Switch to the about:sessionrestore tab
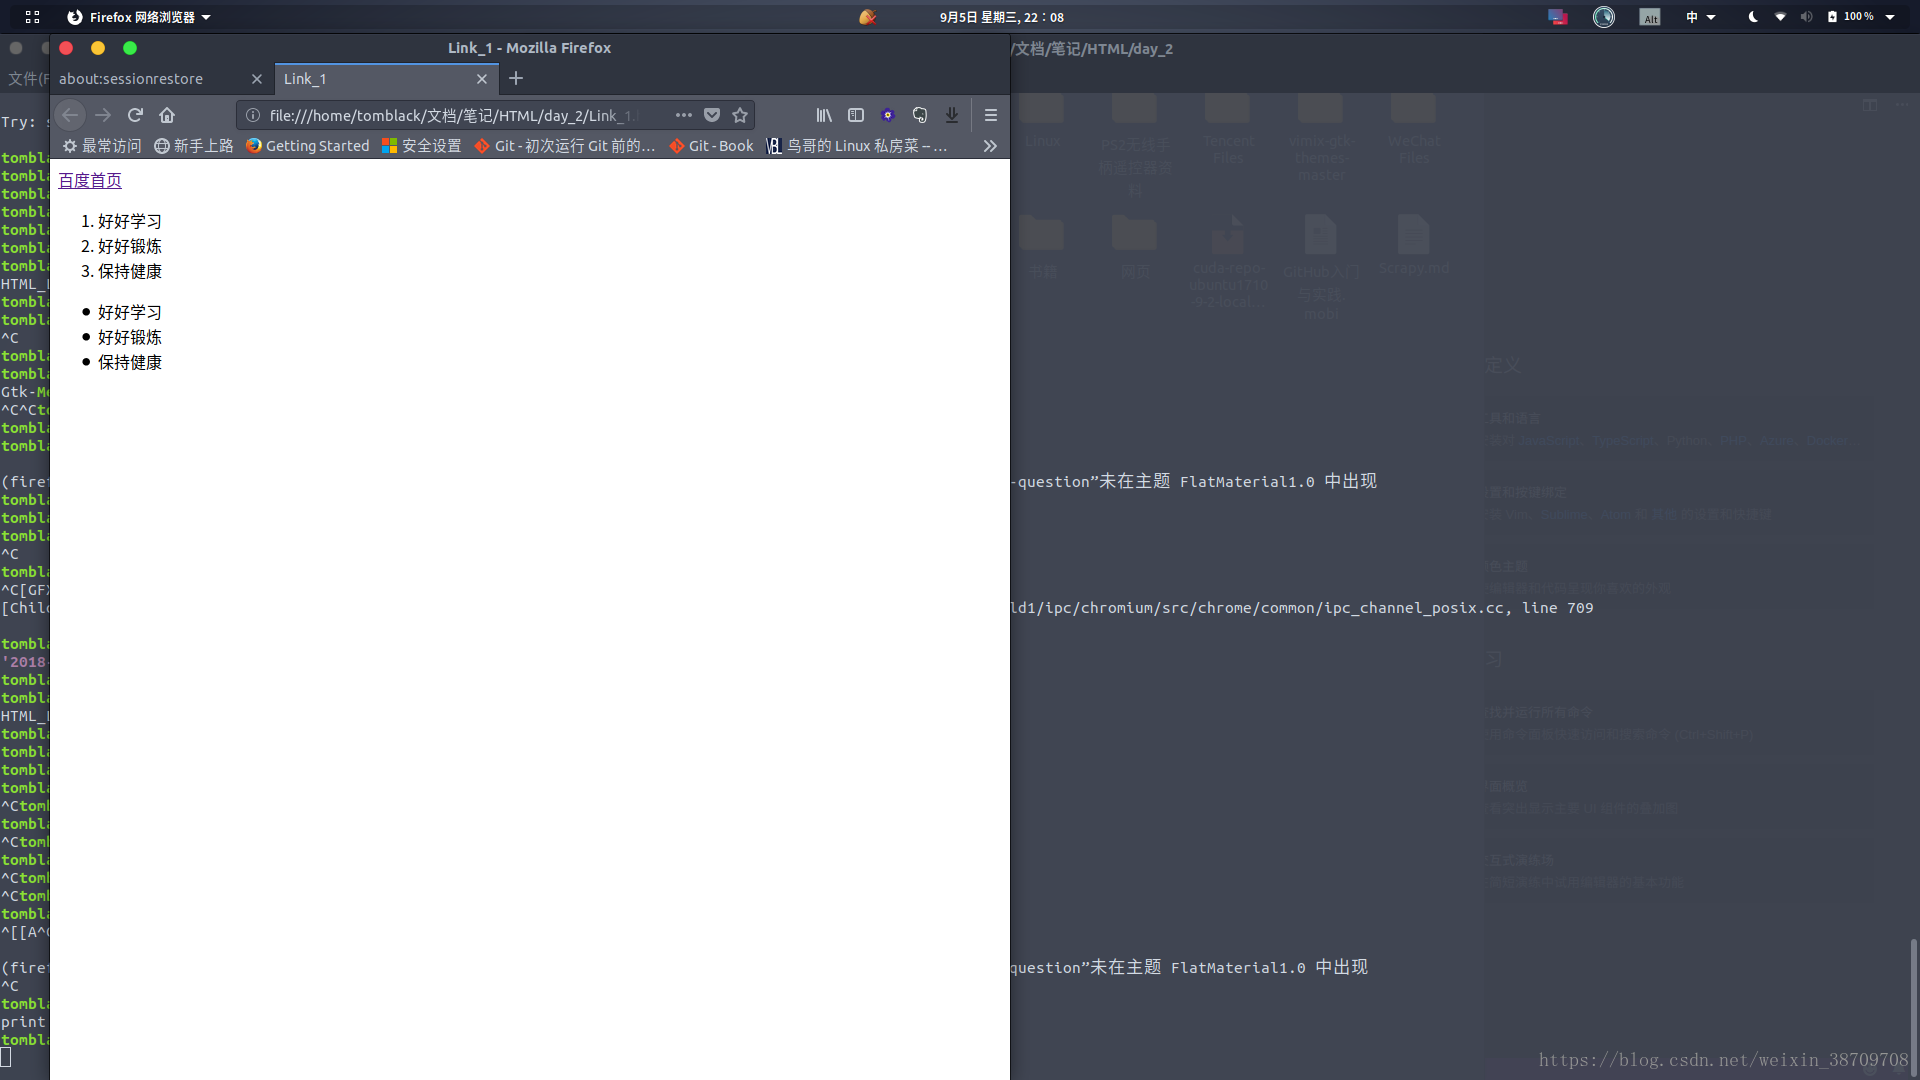 point(131,79)
